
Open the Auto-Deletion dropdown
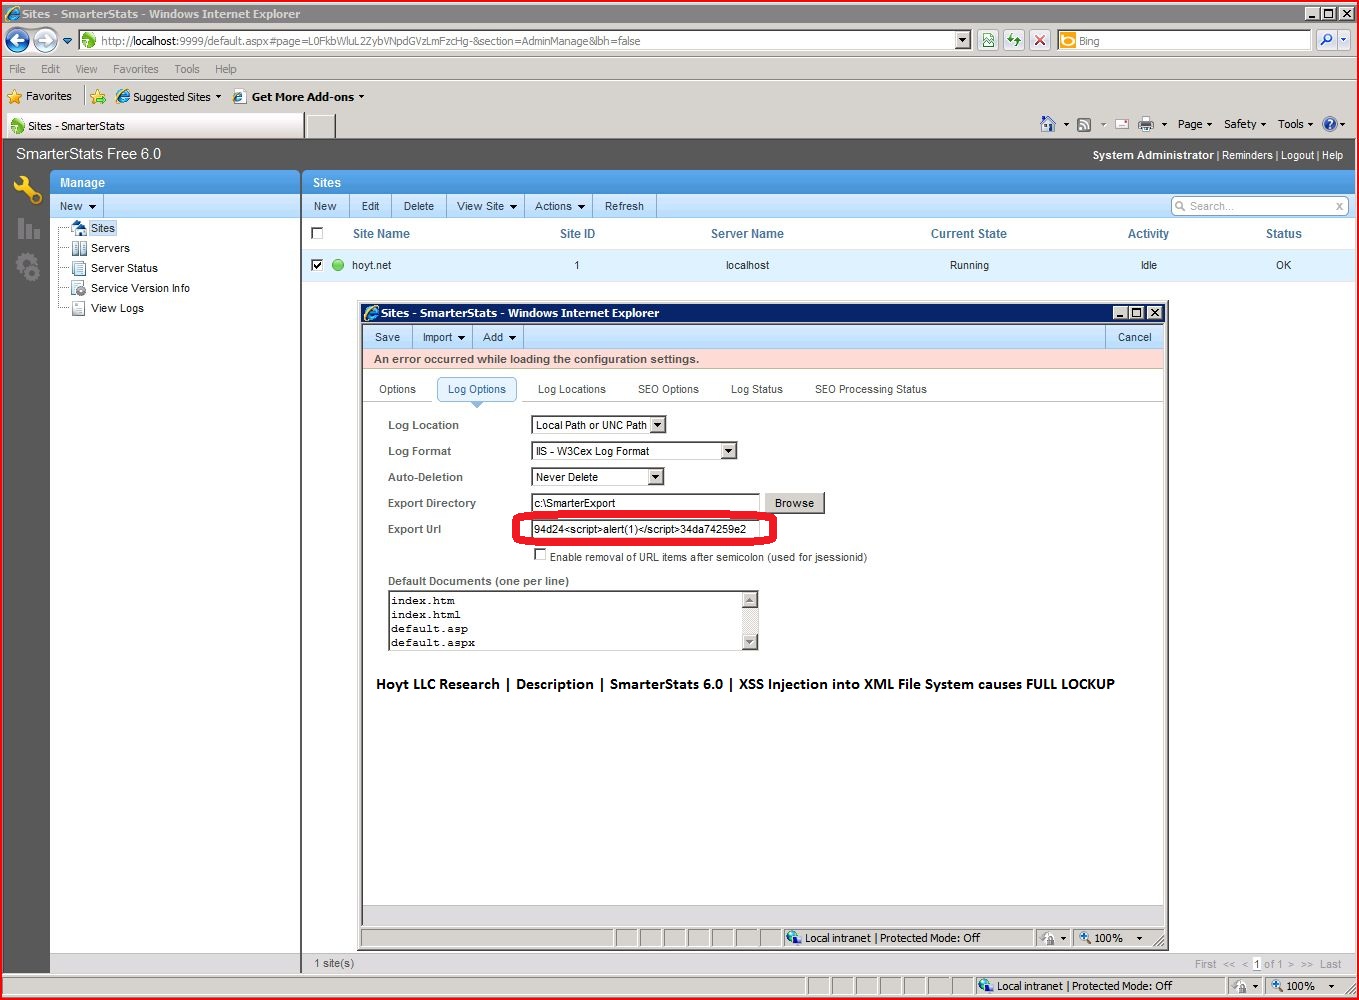tap(655, 477)
